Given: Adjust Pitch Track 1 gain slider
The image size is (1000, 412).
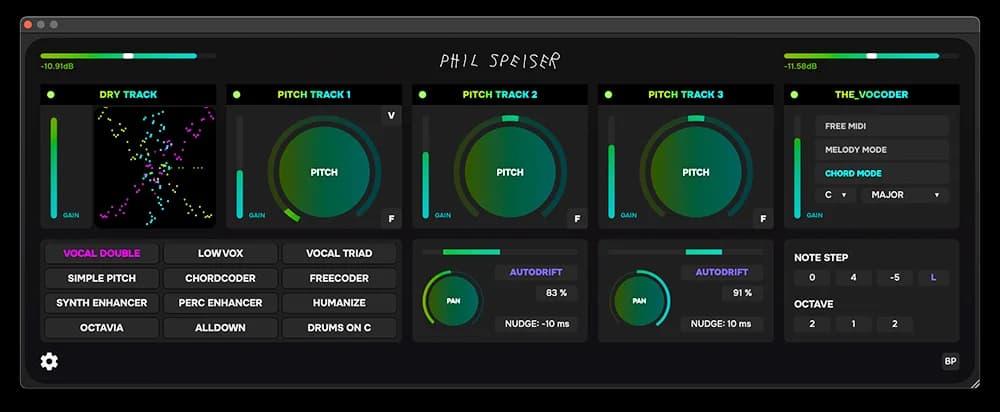Looking at the screenshot, I should tap(240, 168).
